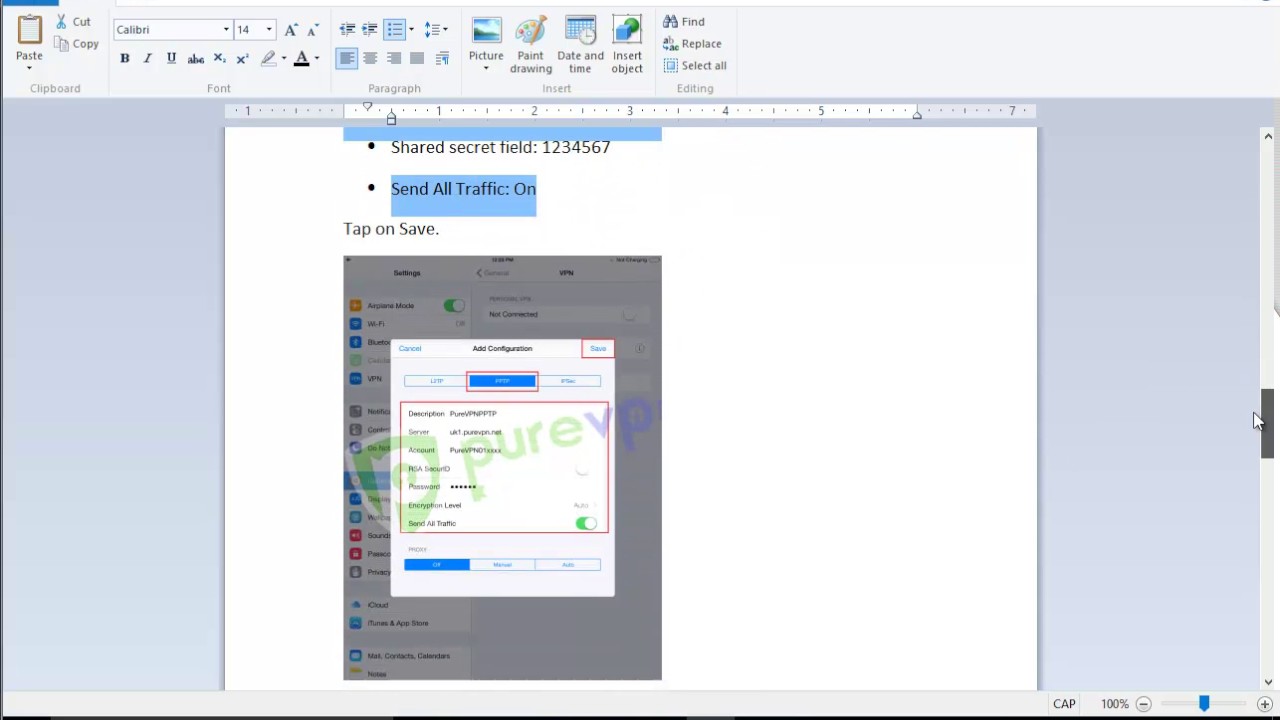The height and width of the screenshot is (720, 1280).
Task: Center align the text
Action: coord(370,59)
